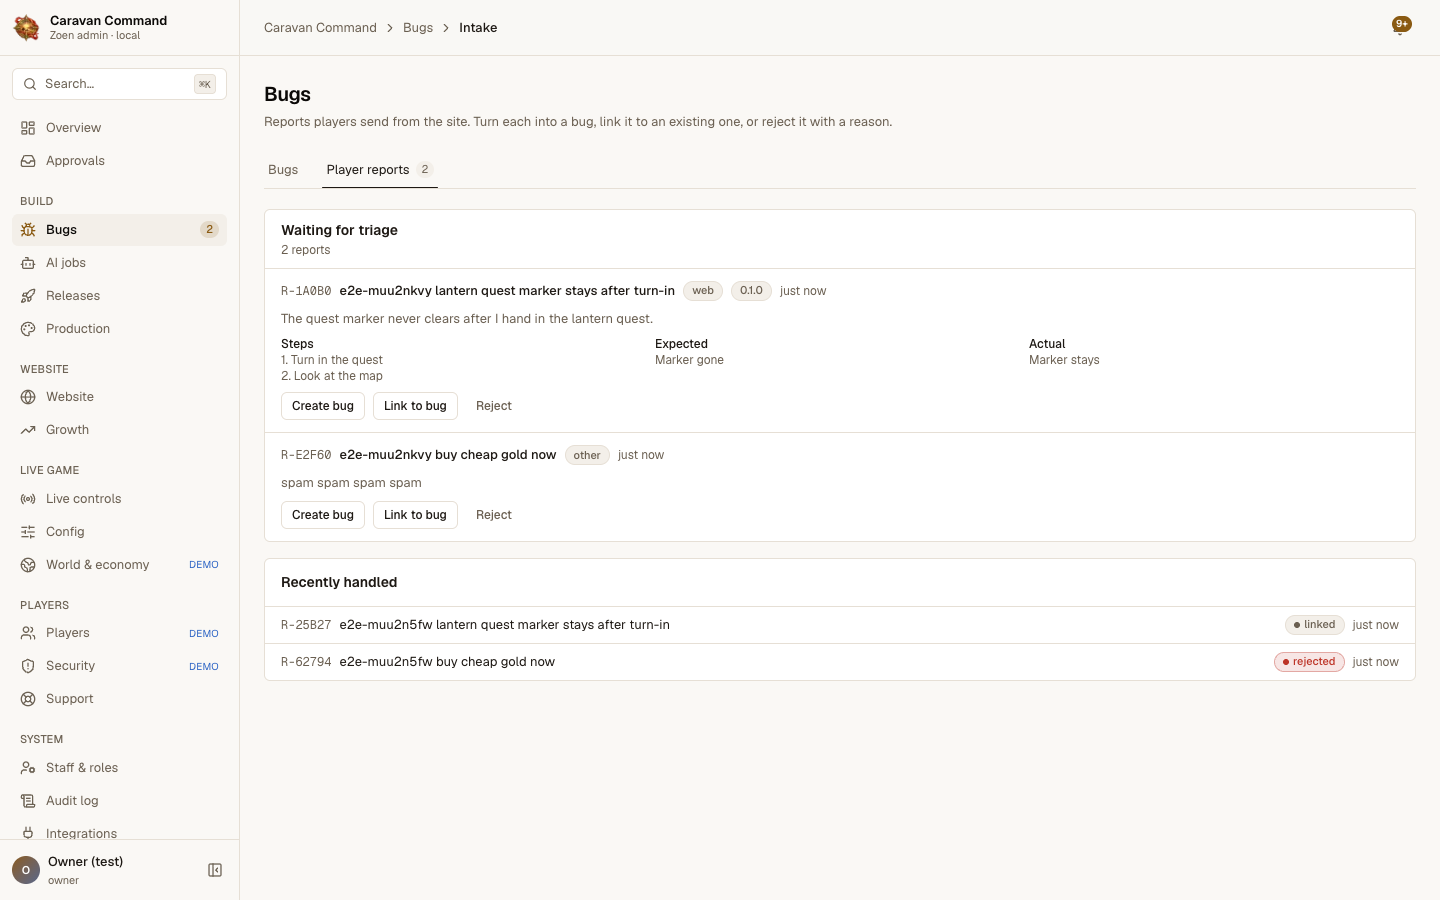This screenshot has width=1440, height=900.
Task: Open handled report R-25B27 row
Action: tap(840, 624)
